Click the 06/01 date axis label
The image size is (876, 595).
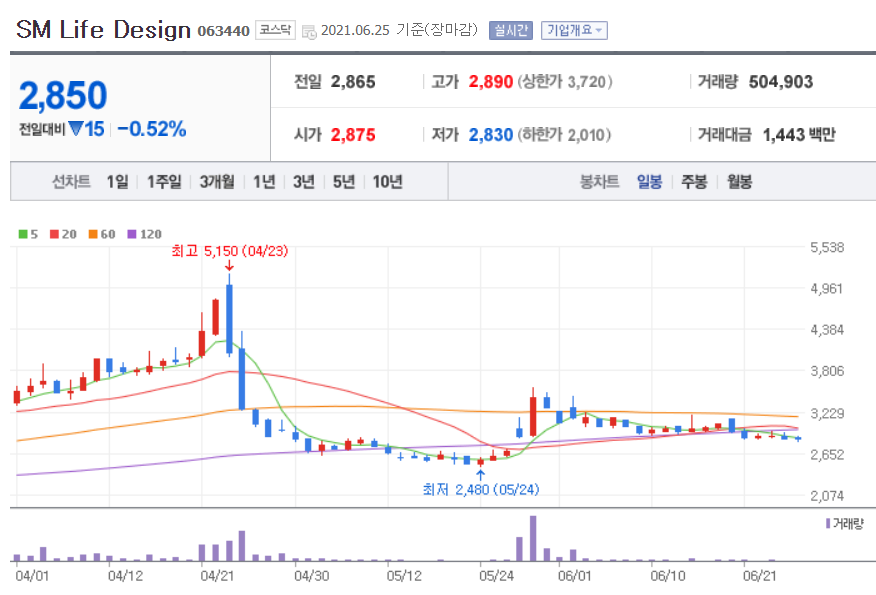click(574, 575)
